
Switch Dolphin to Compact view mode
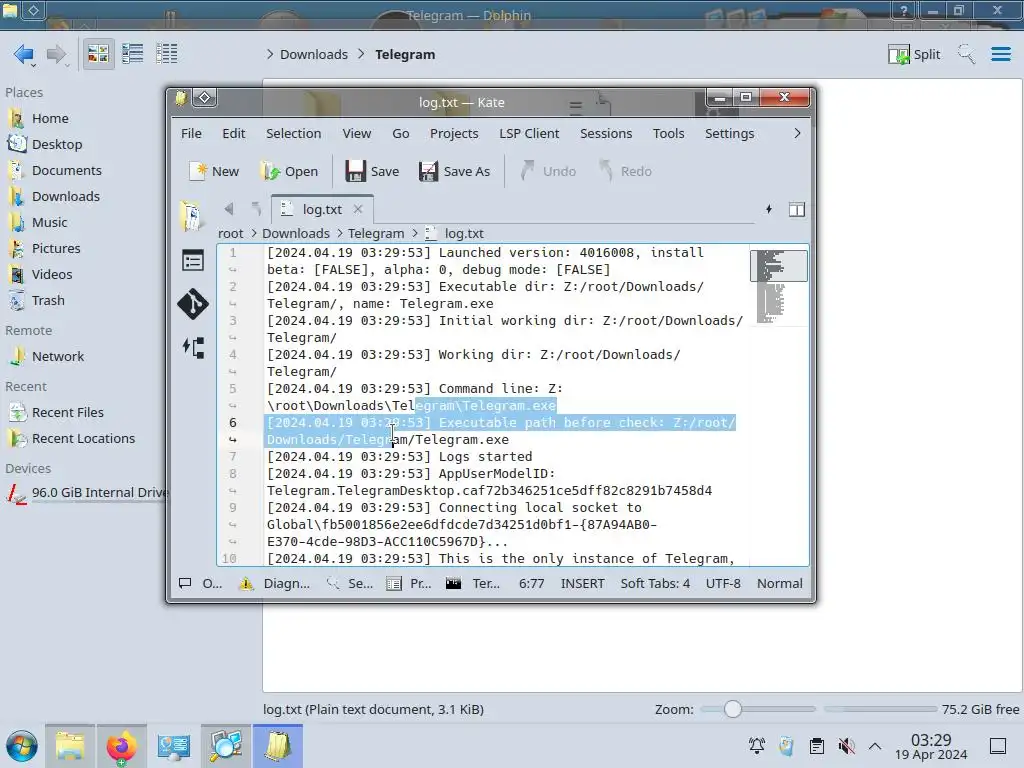click(x=133, y=54)
